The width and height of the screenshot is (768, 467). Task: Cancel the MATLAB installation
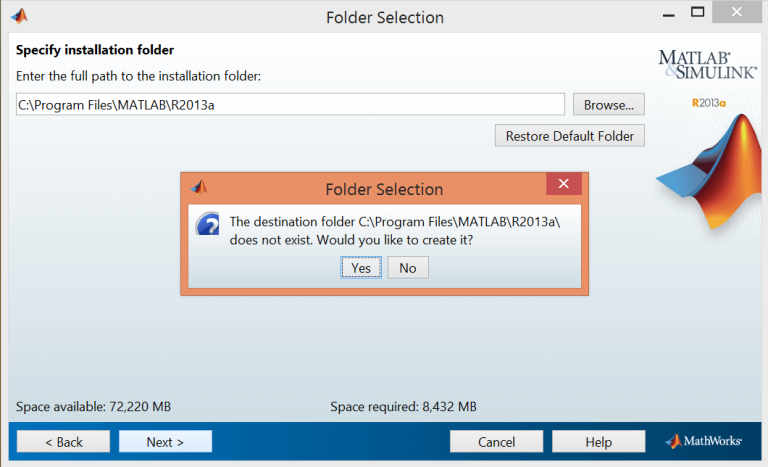[496, 442]
